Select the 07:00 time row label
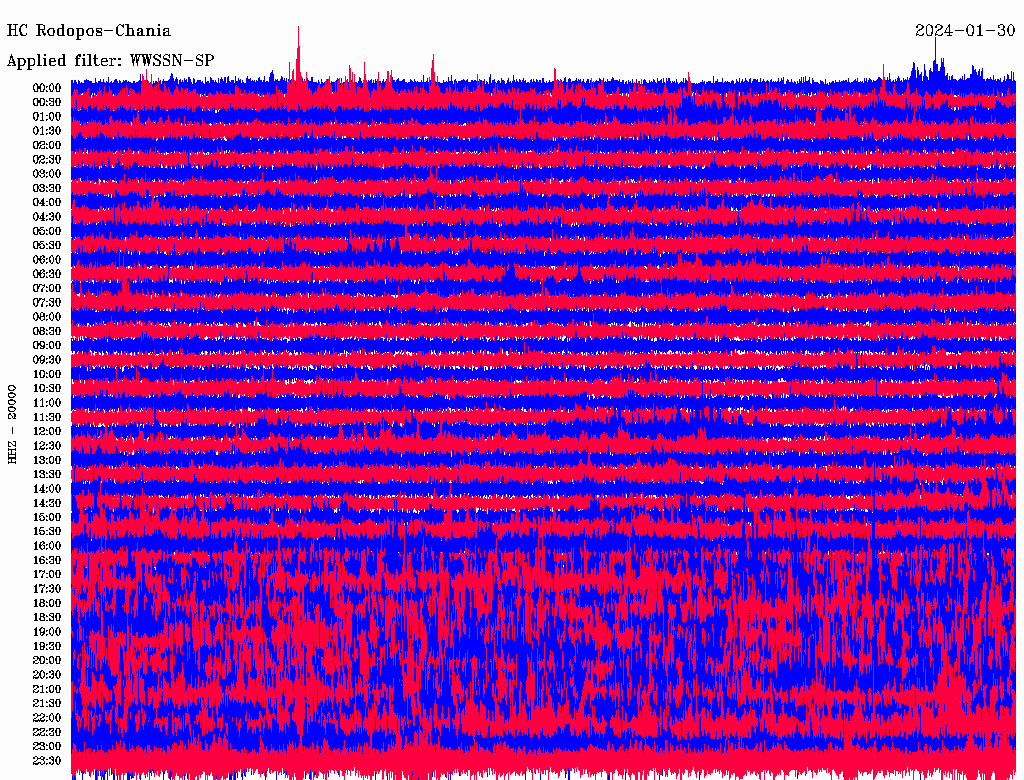 (47, 288)
